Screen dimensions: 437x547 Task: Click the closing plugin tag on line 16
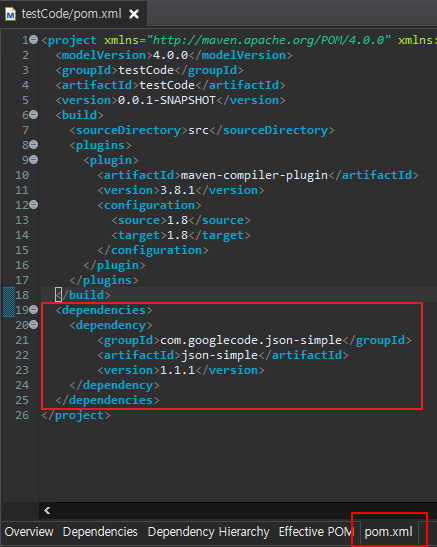114,265
